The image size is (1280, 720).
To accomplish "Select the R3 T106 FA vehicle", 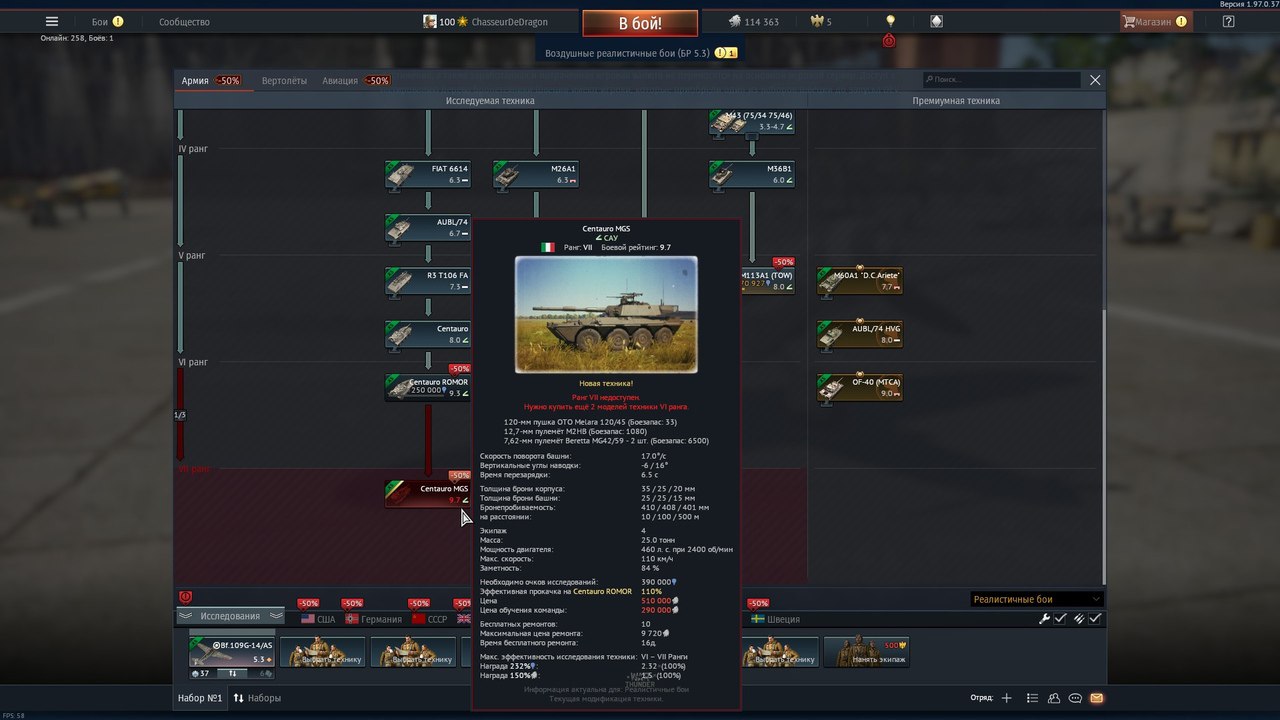I will [428, 281].
